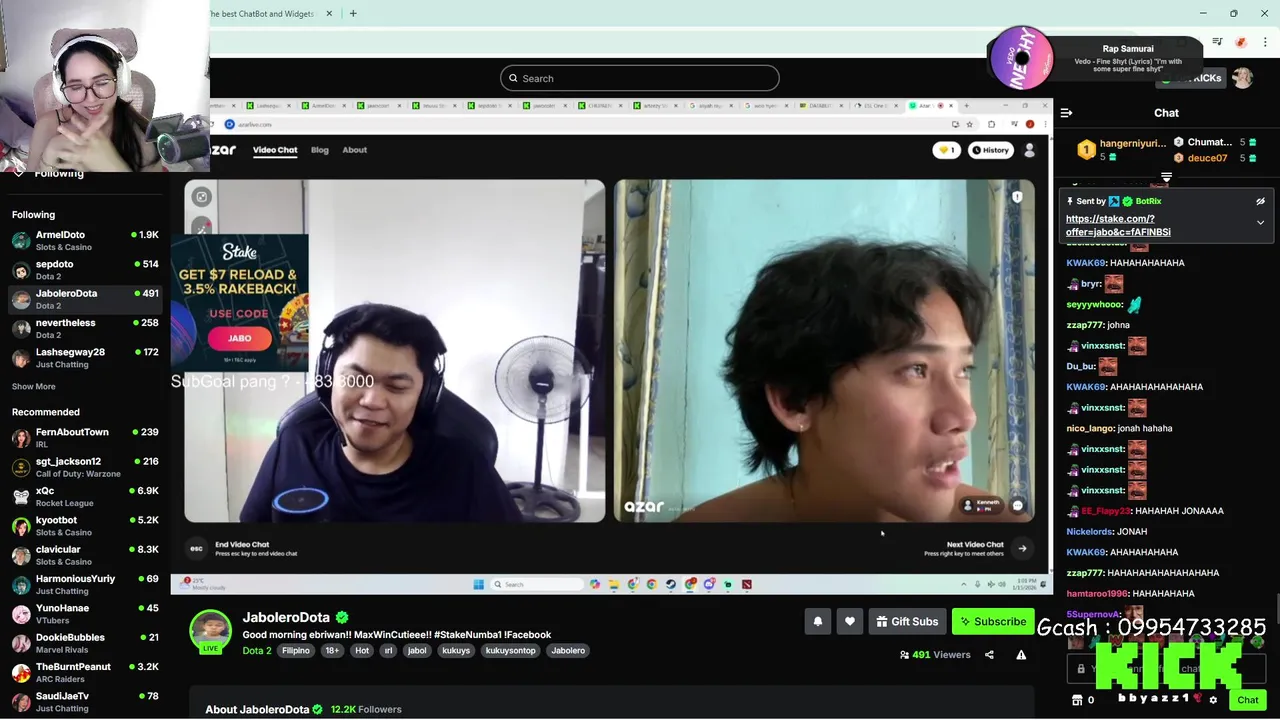Collapse the chat panel with arrow icon
The width and height of the screenshot is (1280, 720).
[1066, 113]
